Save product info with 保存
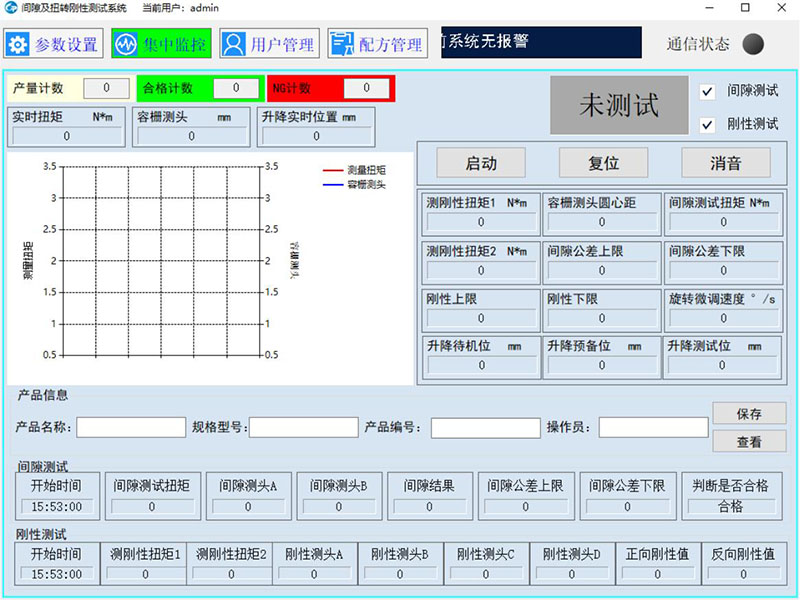The width and height of the screenshot is (800, 600). coord(748,414)
